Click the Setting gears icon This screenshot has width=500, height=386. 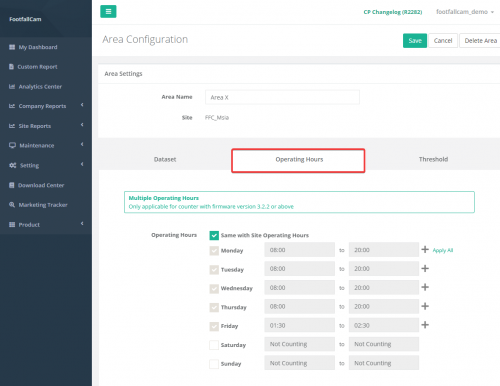13,165
